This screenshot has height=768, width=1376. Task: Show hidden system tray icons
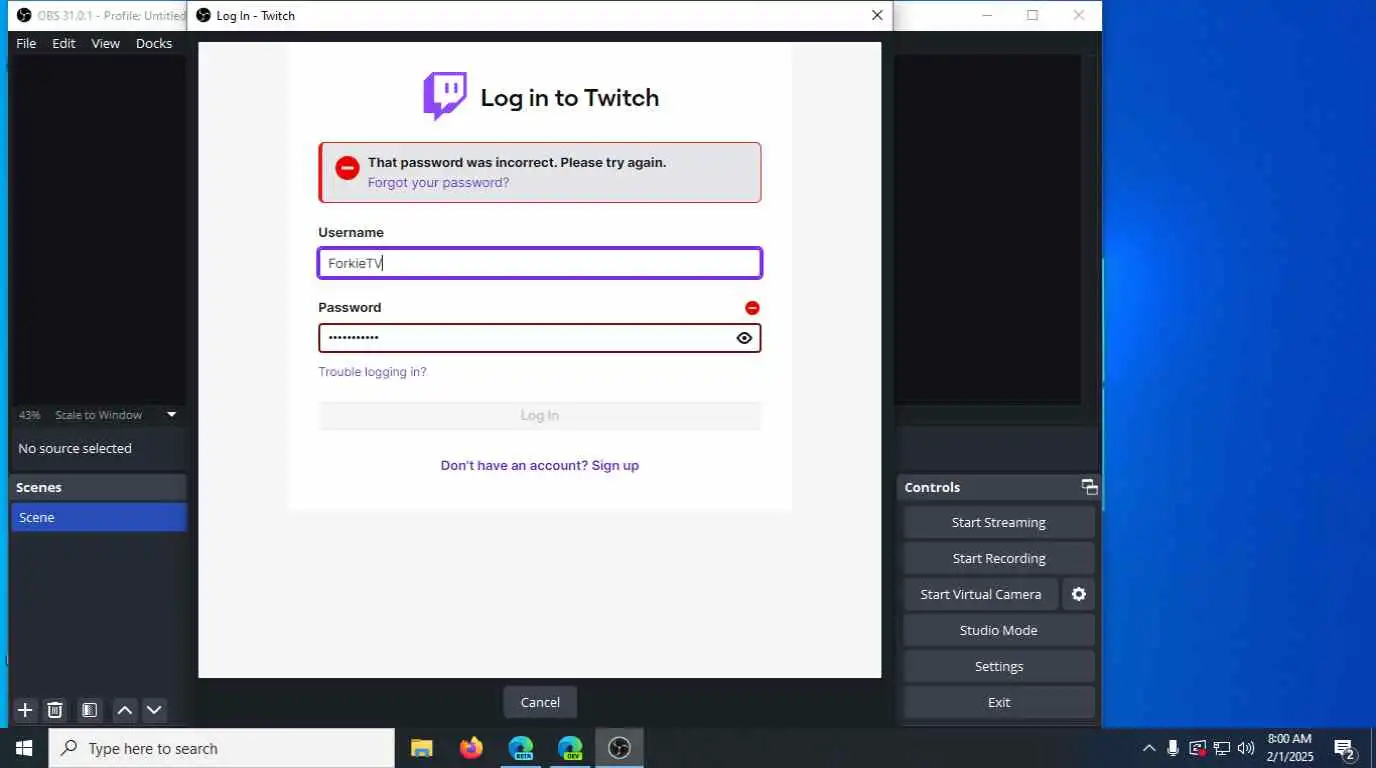coord(1148,748)
